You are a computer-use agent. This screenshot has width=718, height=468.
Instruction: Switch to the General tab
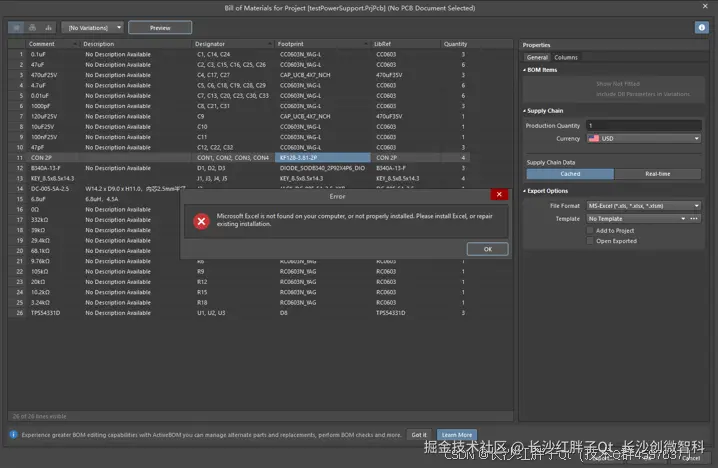(x=537, y=57)
